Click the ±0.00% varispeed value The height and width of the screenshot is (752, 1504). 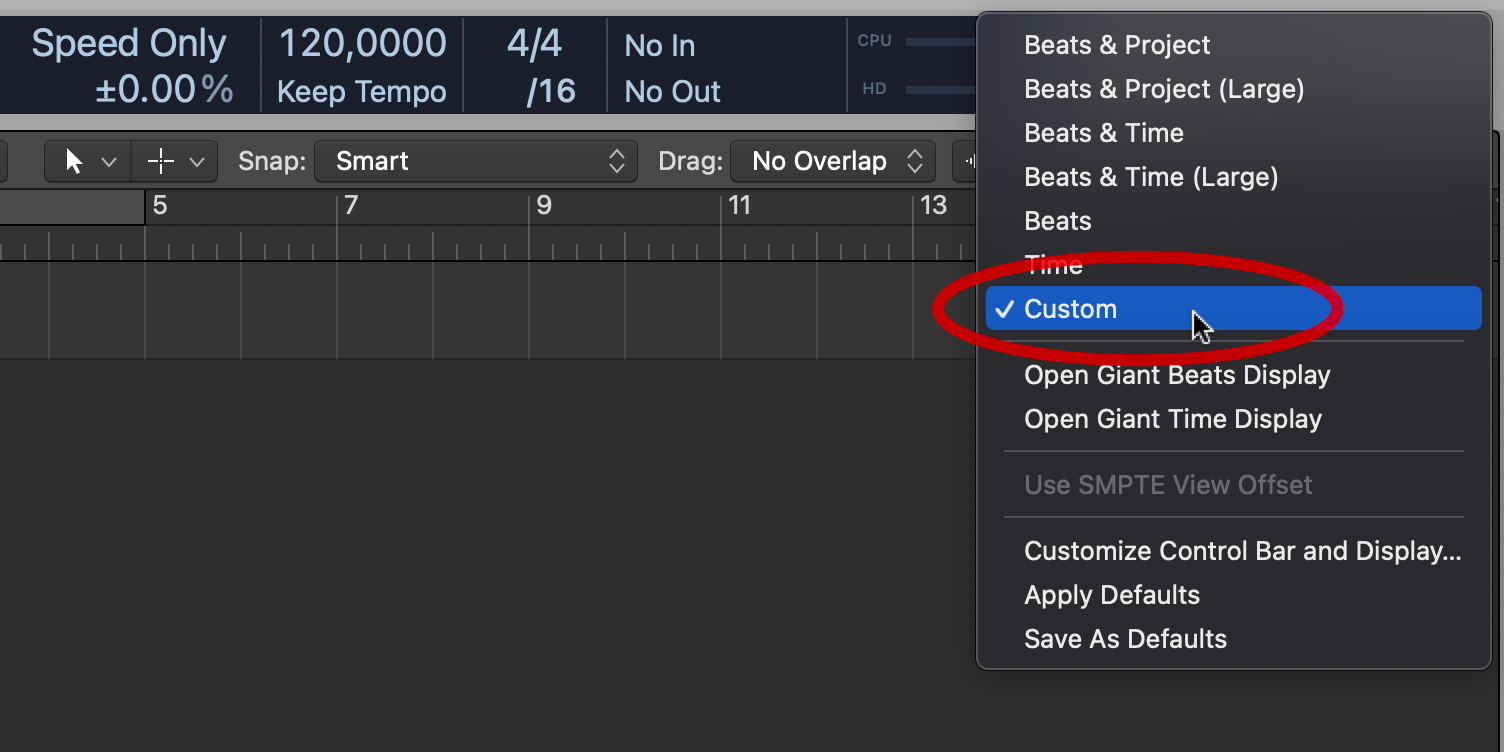165,90
